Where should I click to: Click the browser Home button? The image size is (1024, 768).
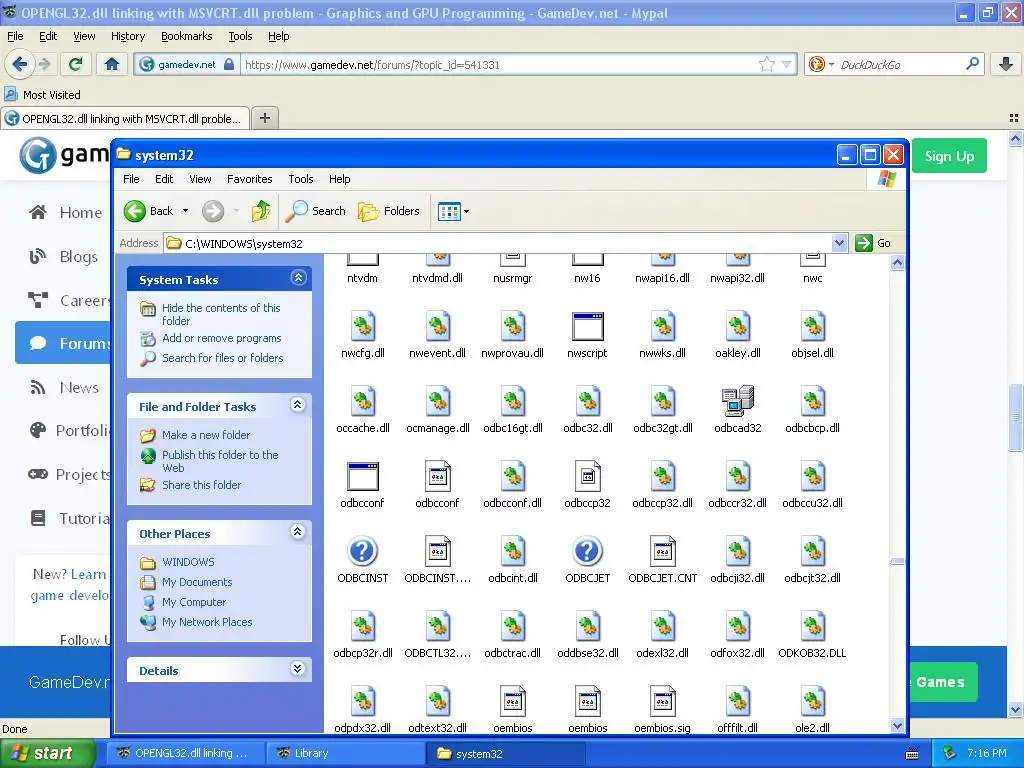pos(112,64)
